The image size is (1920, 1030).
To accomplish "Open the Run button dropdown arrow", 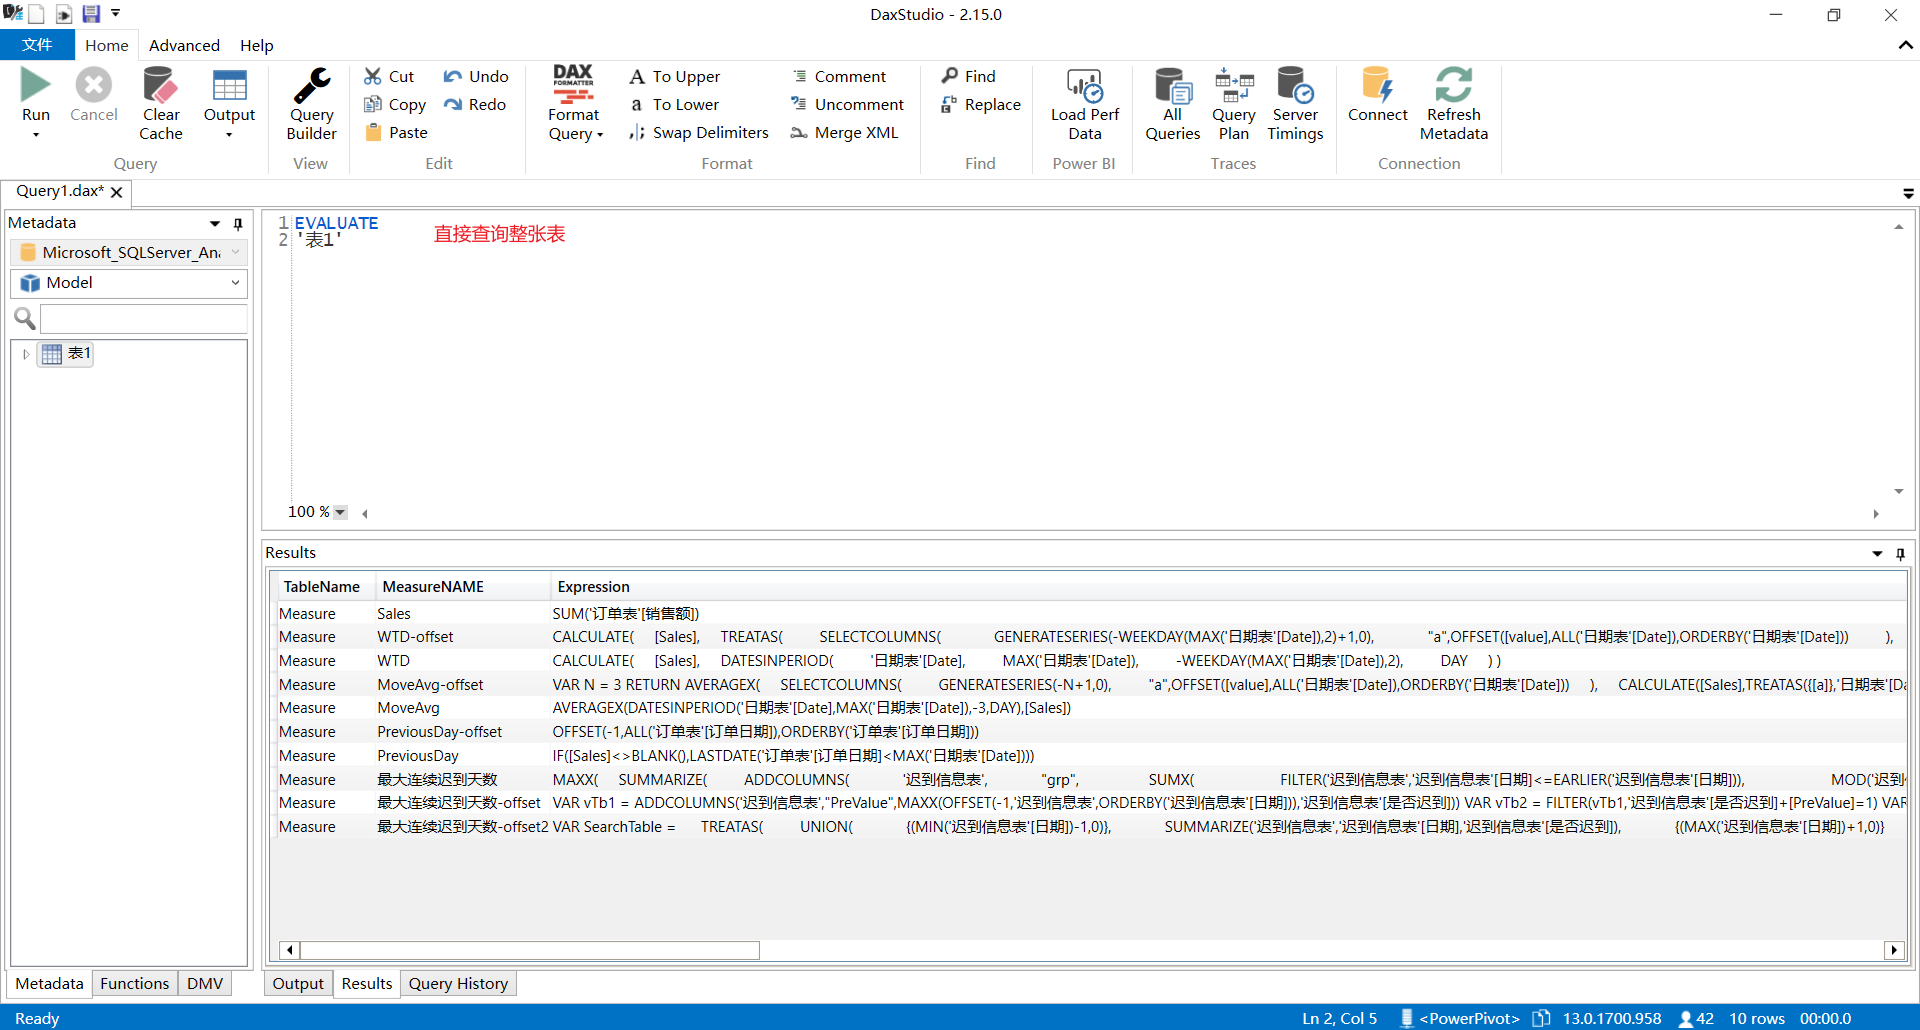I will pos(36,135).
